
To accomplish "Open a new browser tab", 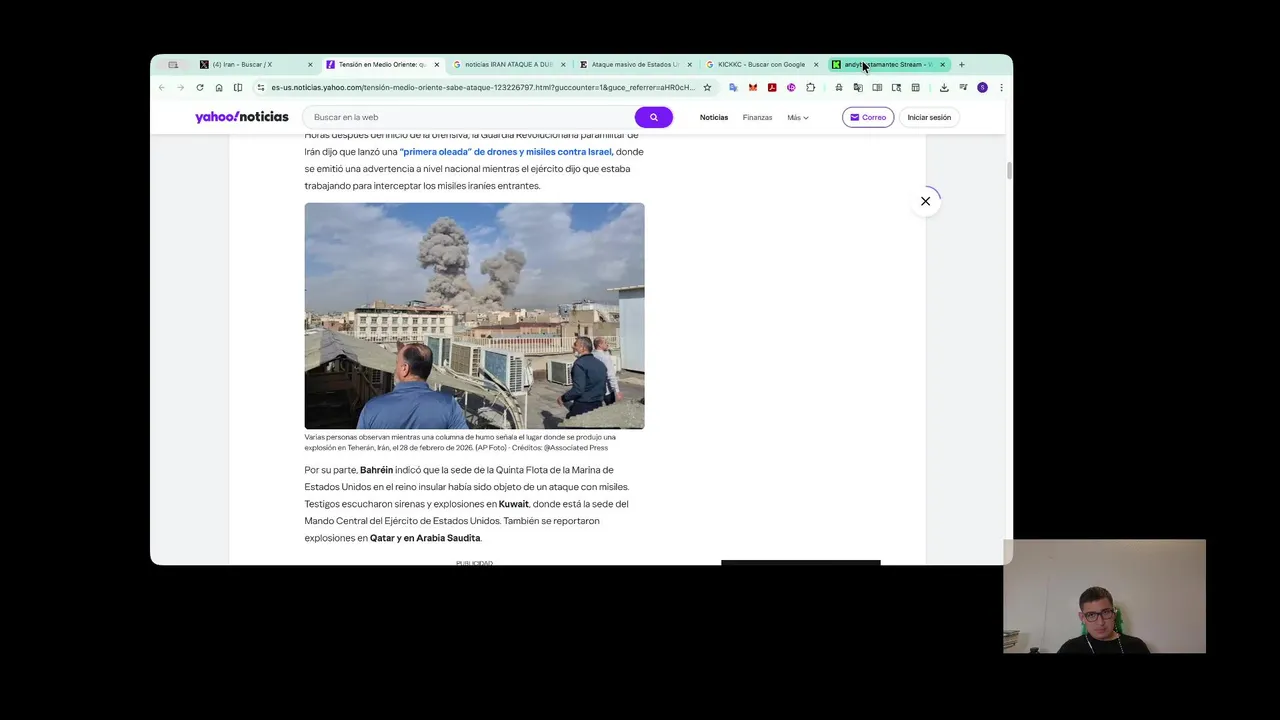I will click(x=962, y=64).
